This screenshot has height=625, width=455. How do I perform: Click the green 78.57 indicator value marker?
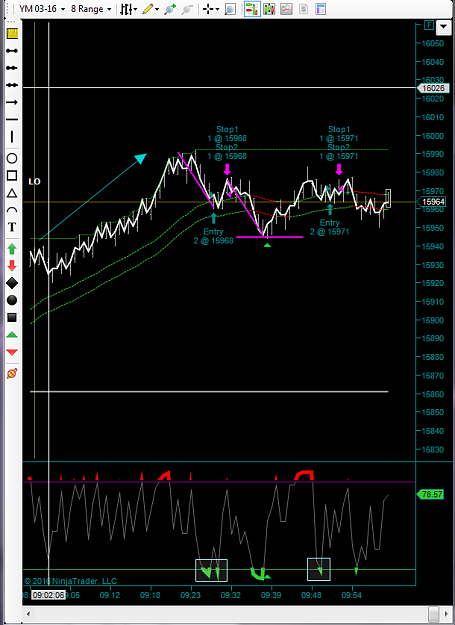coord(430,494)
